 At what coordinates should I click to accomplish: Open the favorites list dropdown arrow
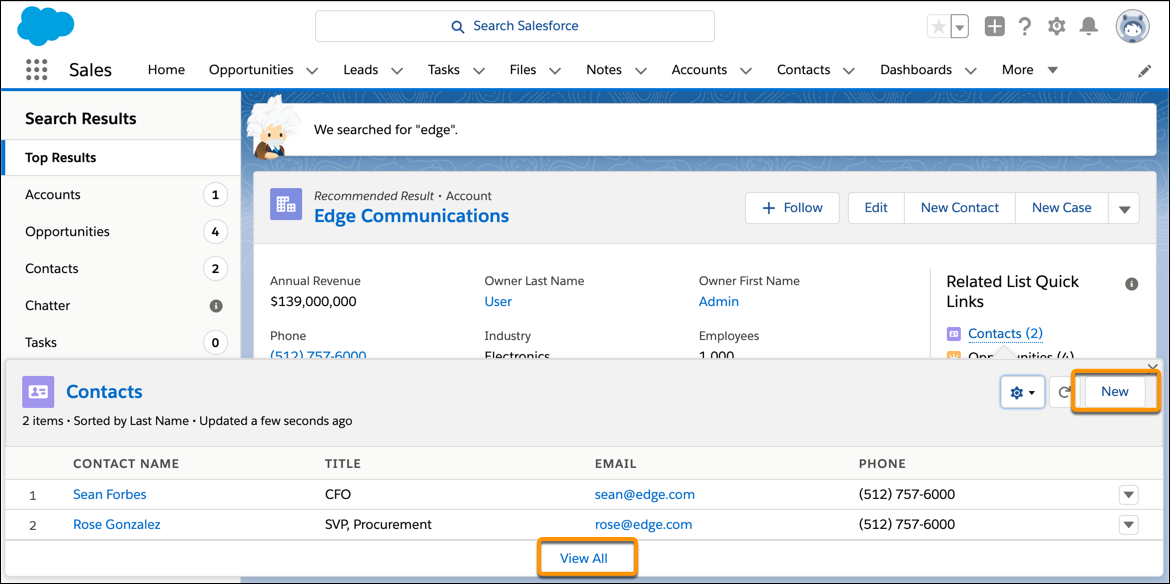point(960,27)
